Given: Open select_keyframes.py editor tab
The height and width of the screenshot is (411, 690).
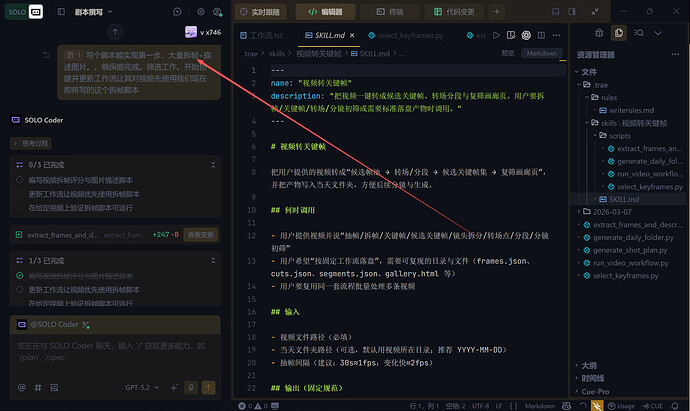Looking at the screenshot, I should (410, 35).
